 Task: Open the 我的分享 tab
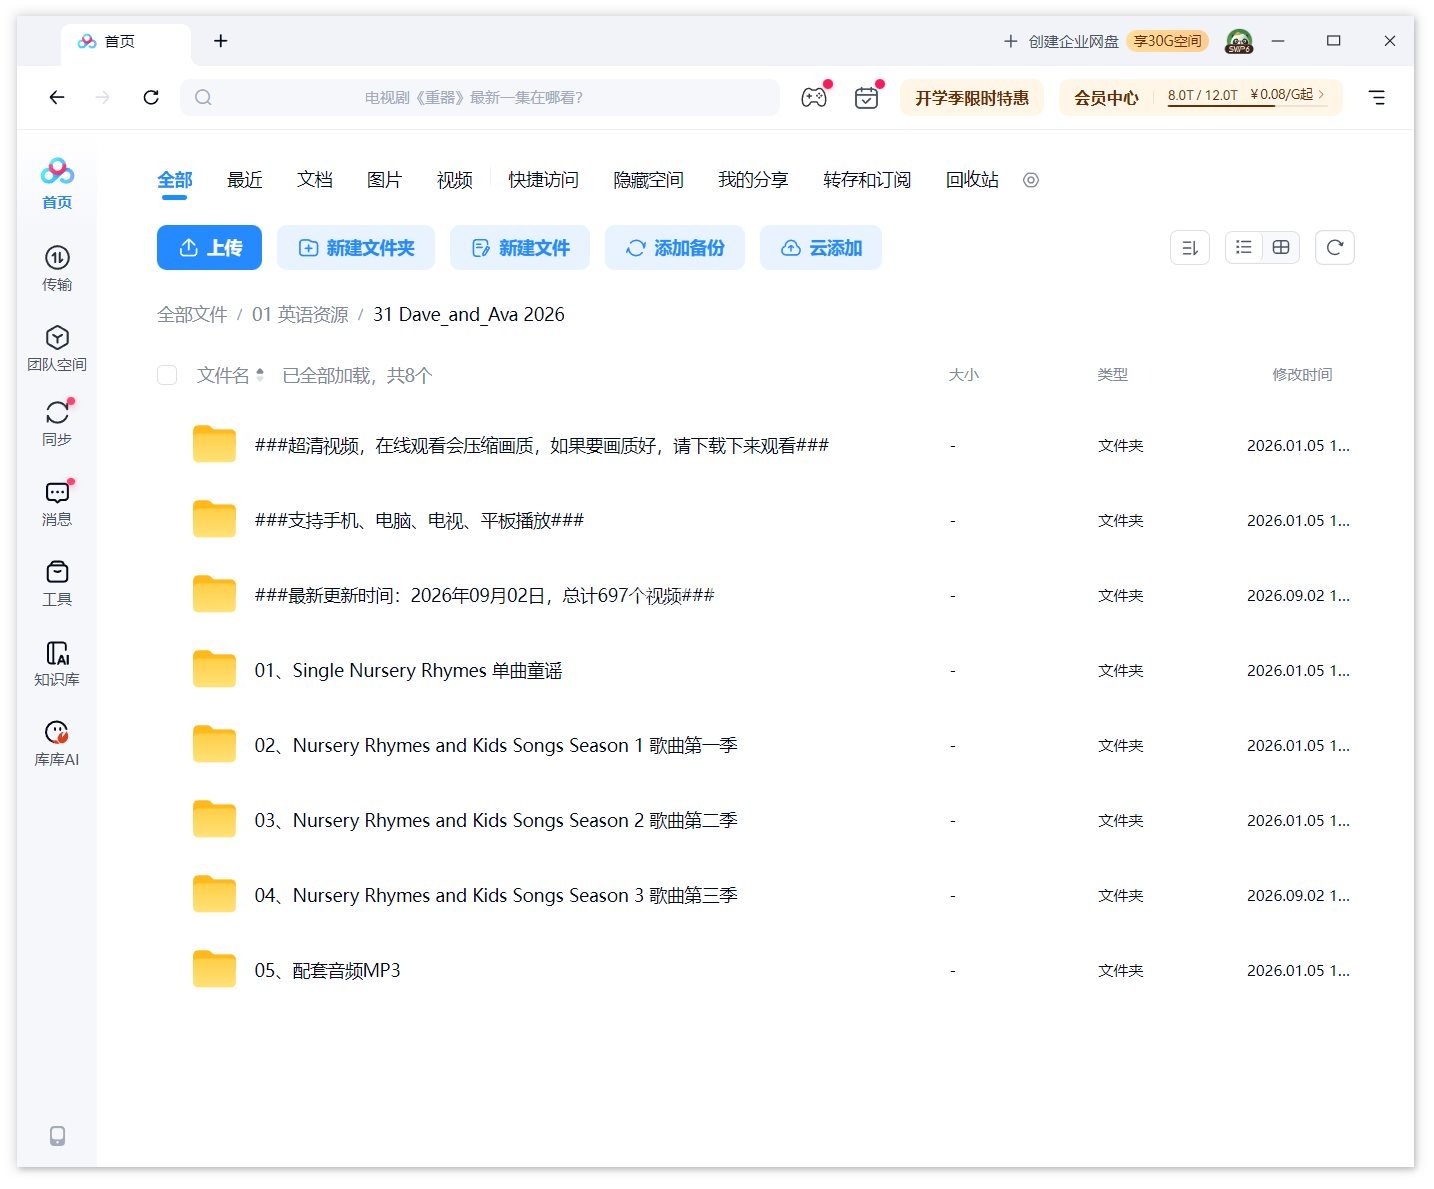click(x=753, y=180)
